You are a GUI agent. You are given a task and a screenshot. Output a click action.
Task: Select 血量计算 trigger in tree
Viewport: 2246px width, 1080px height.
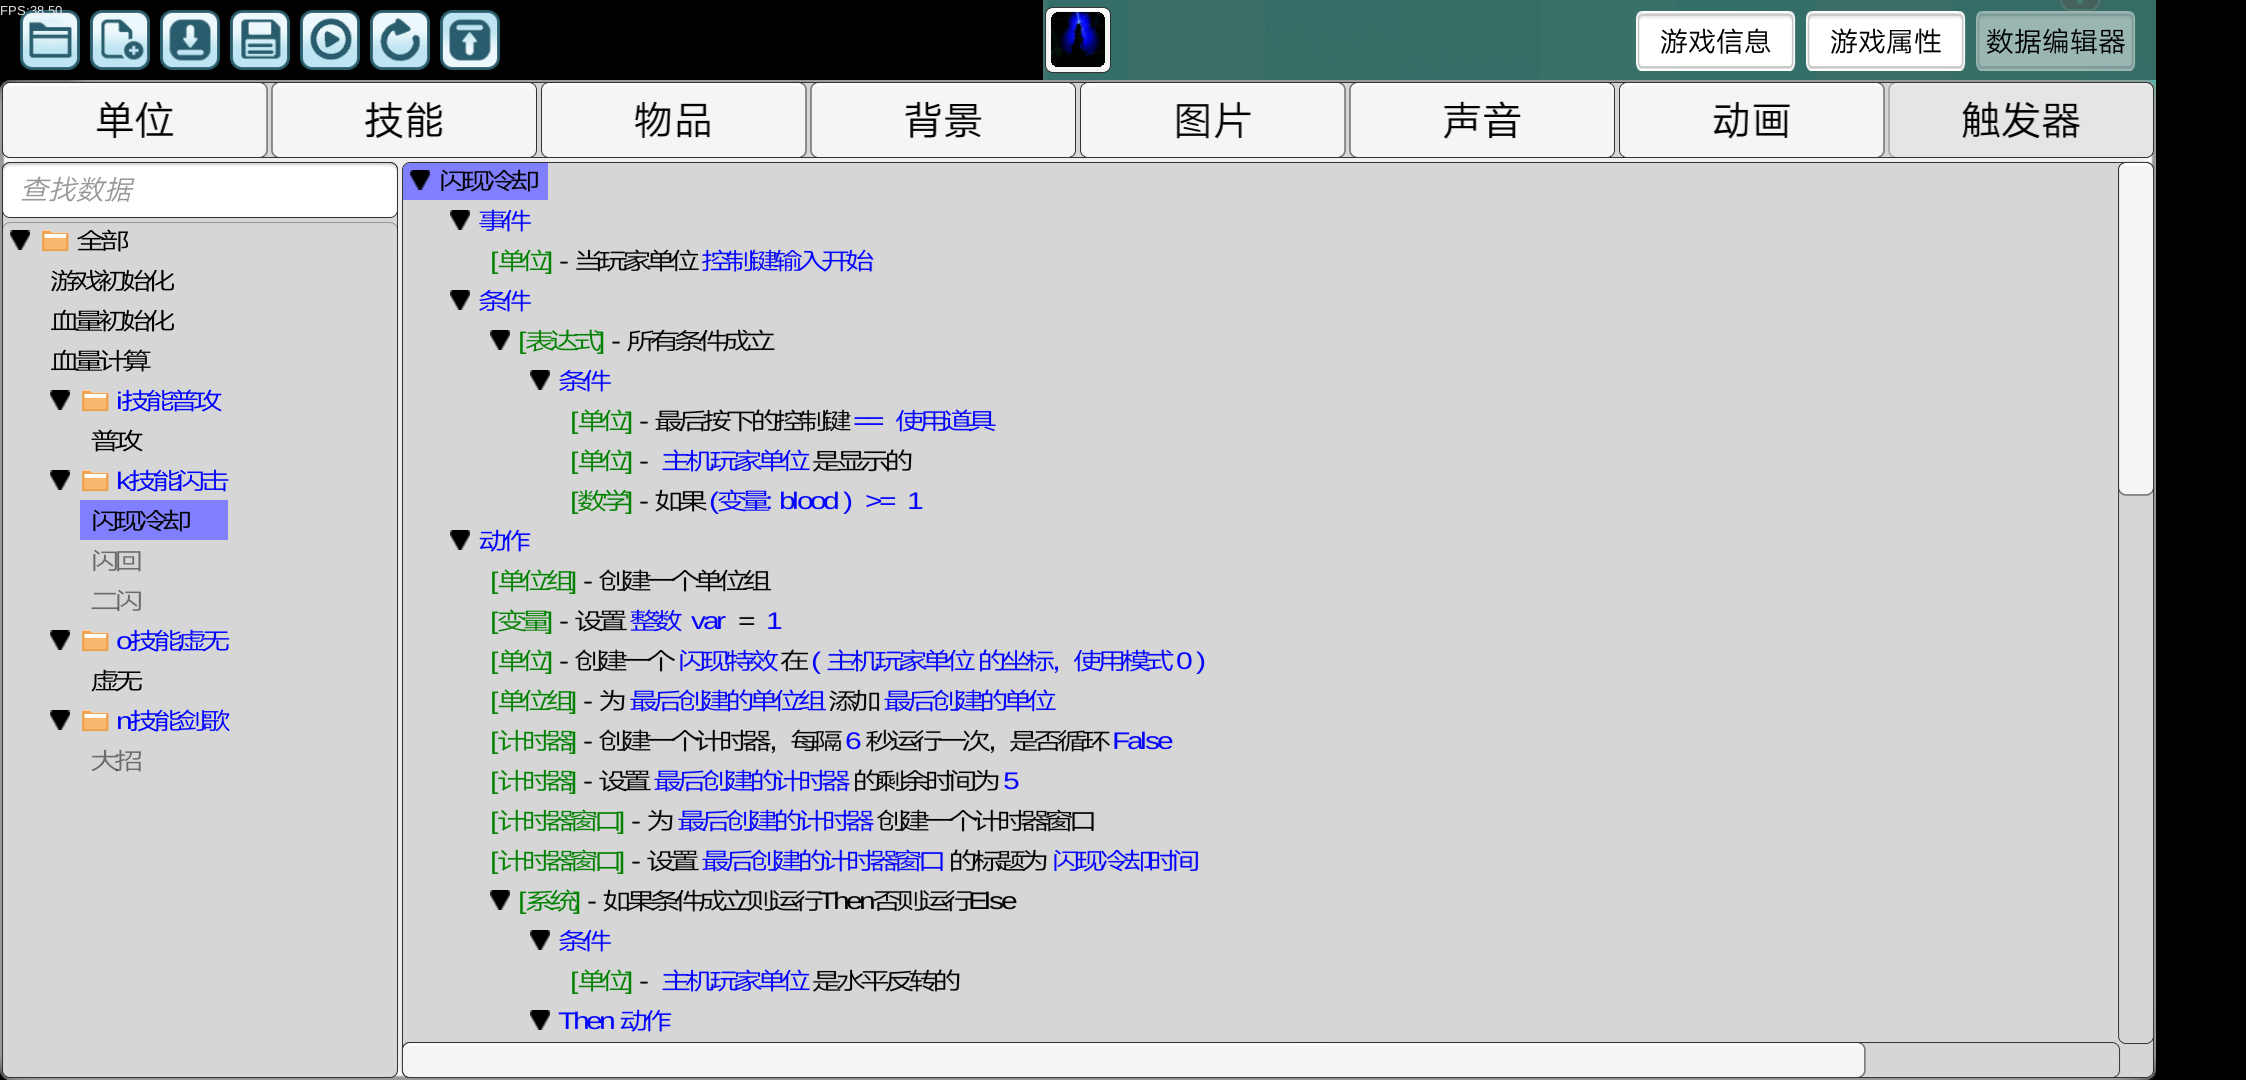coord(101,361)
